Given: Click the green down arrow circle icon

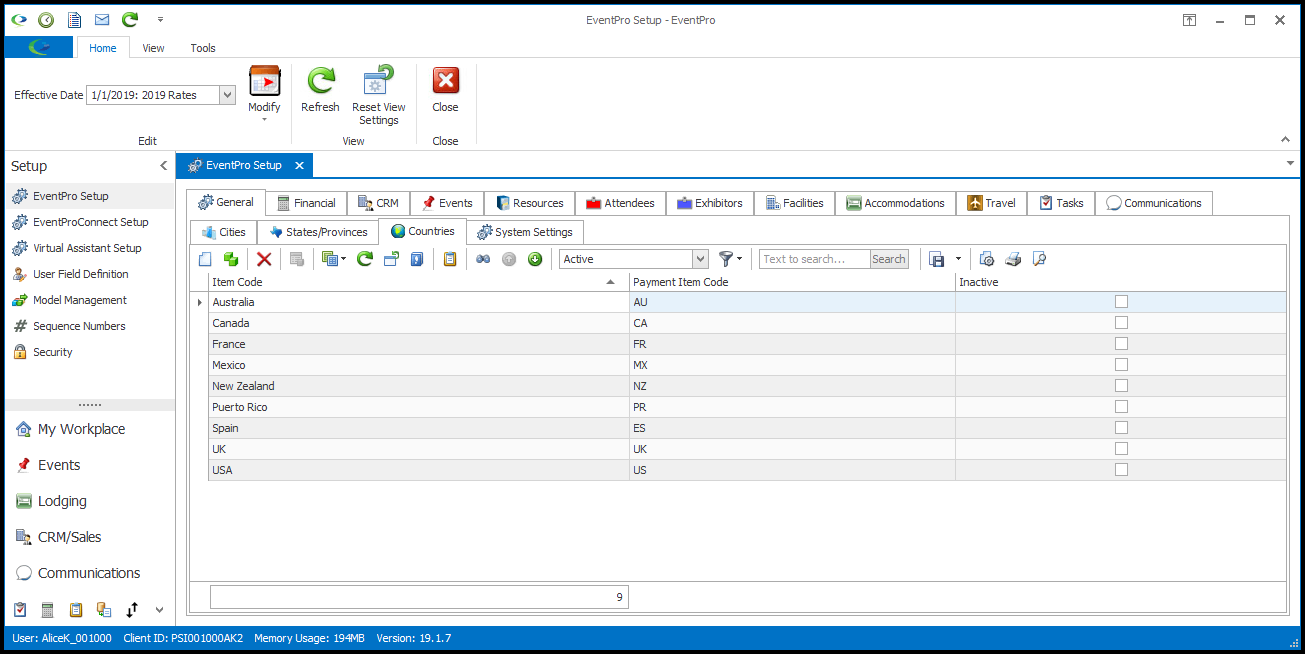Looking at the screenshot, I should (x=535, y=259).
